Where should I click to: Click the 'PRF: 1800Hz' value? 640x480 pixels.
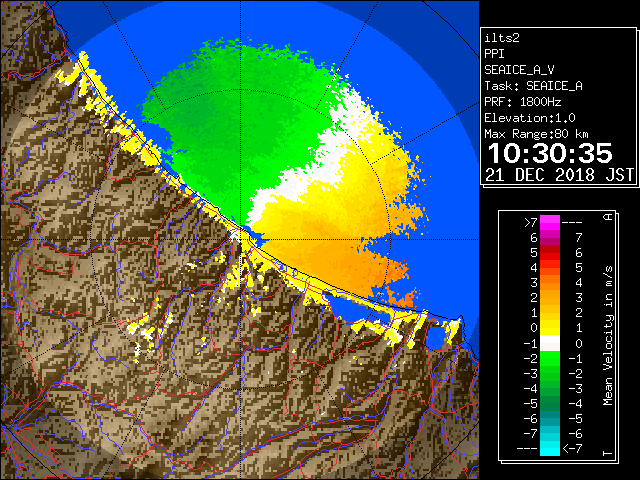pyautogui.click(x=523, y=102)
